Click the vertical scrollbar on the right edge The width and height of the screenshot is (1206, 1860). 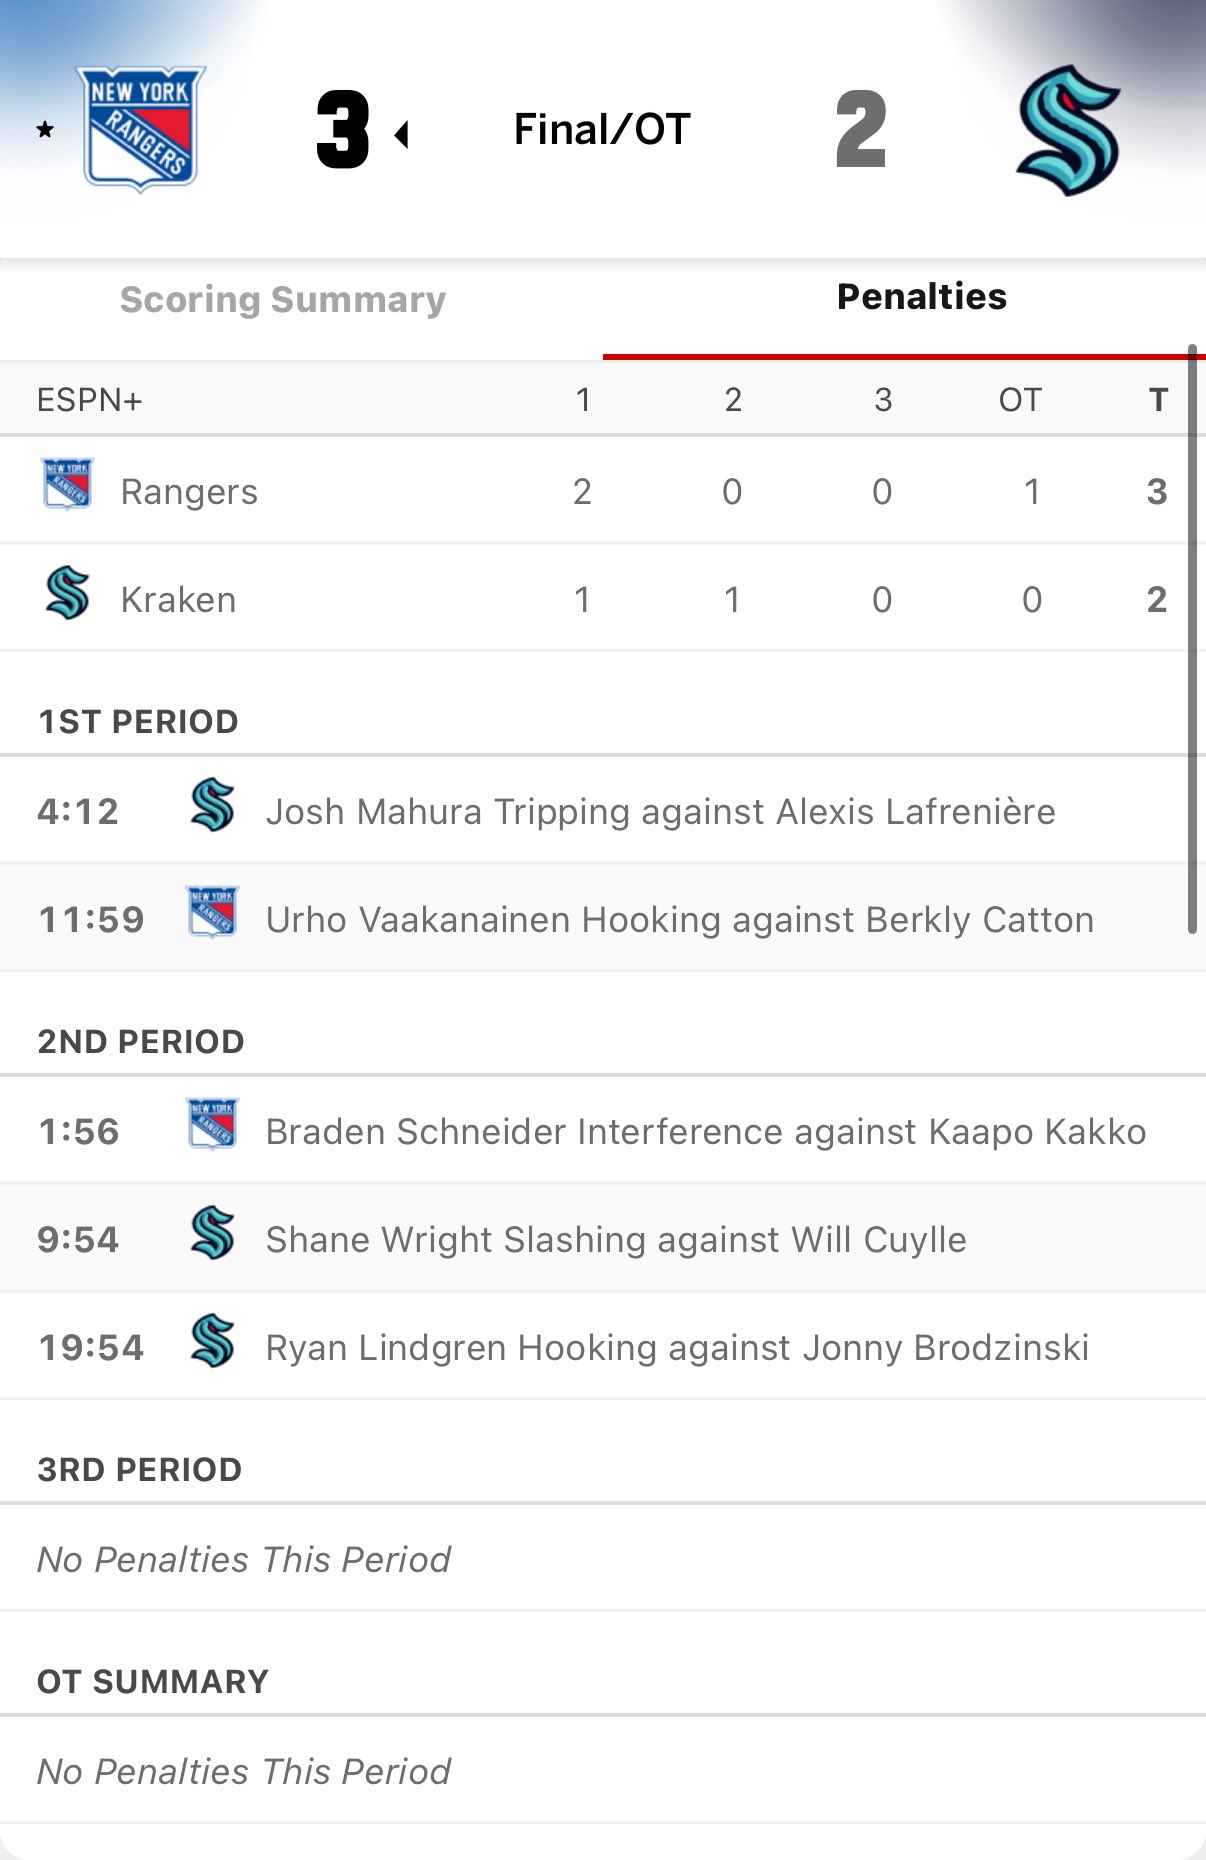pos(1192,640)
